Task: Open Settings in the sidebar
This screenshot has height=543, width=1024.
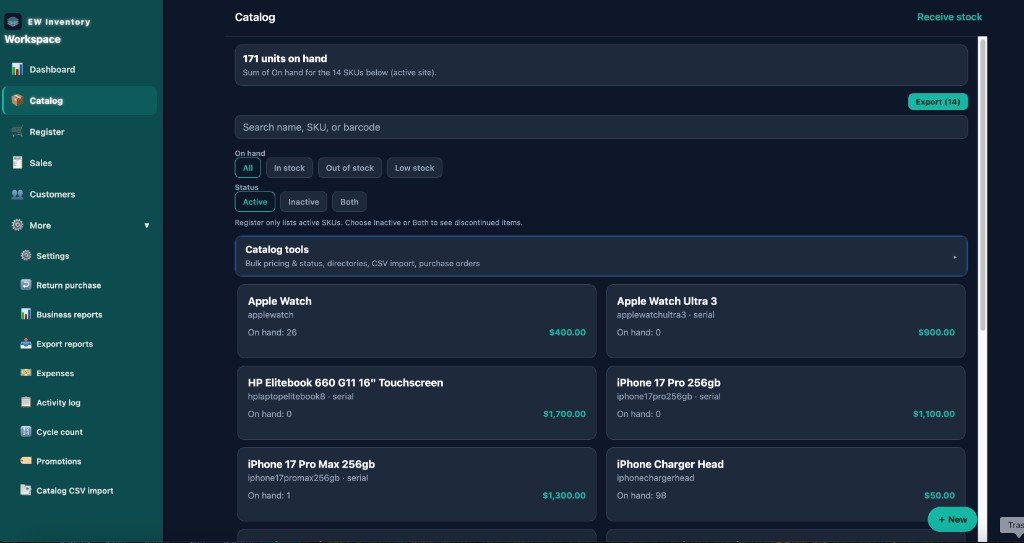Action: pyautogui.click(x=53, y=256)
